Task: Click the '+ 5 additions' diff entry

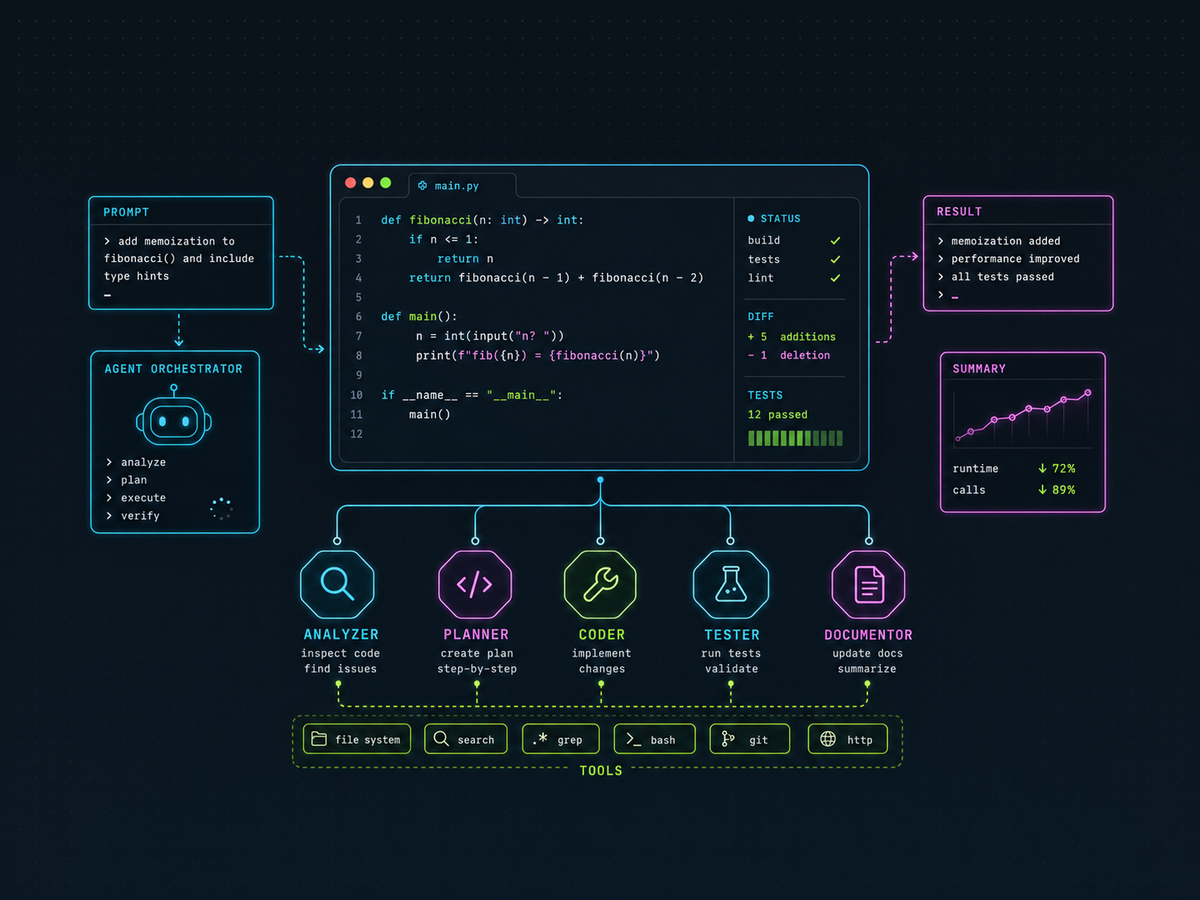Action: [792, 337]
